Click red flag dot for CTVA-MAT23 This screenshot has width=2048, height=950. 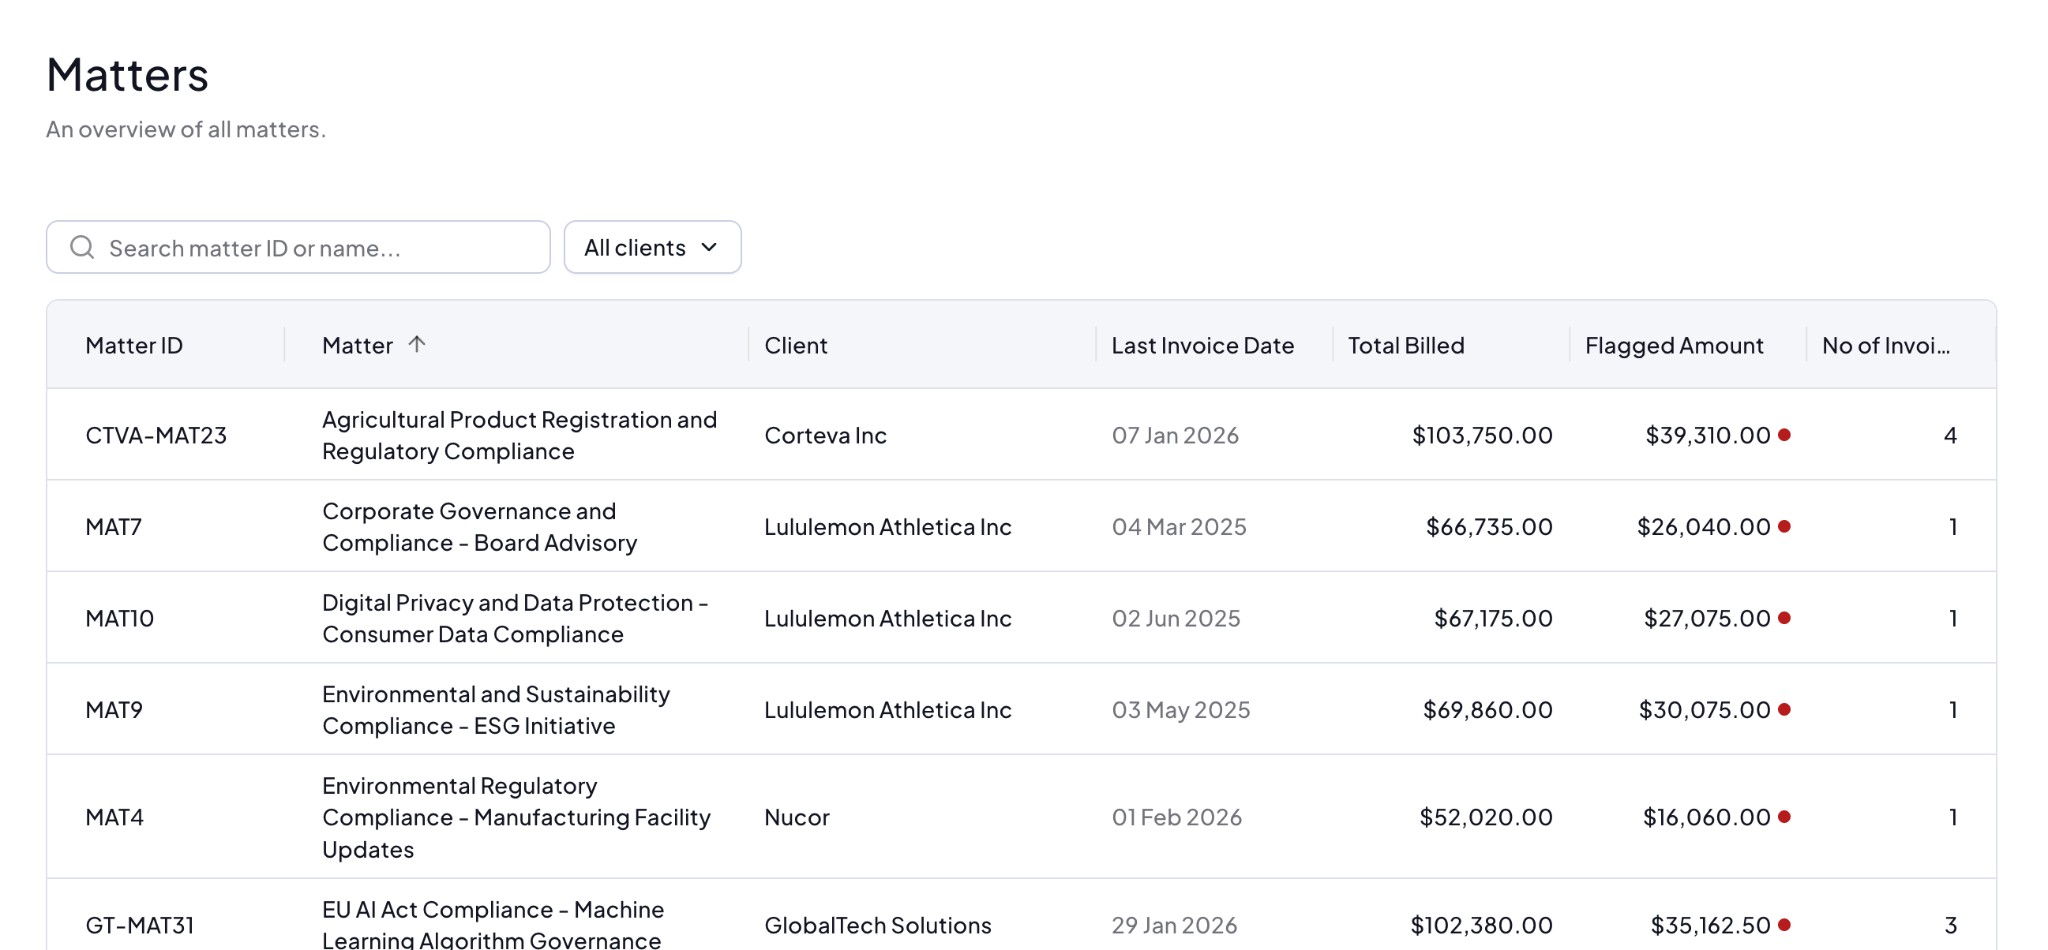click(x=1784, y=435)
